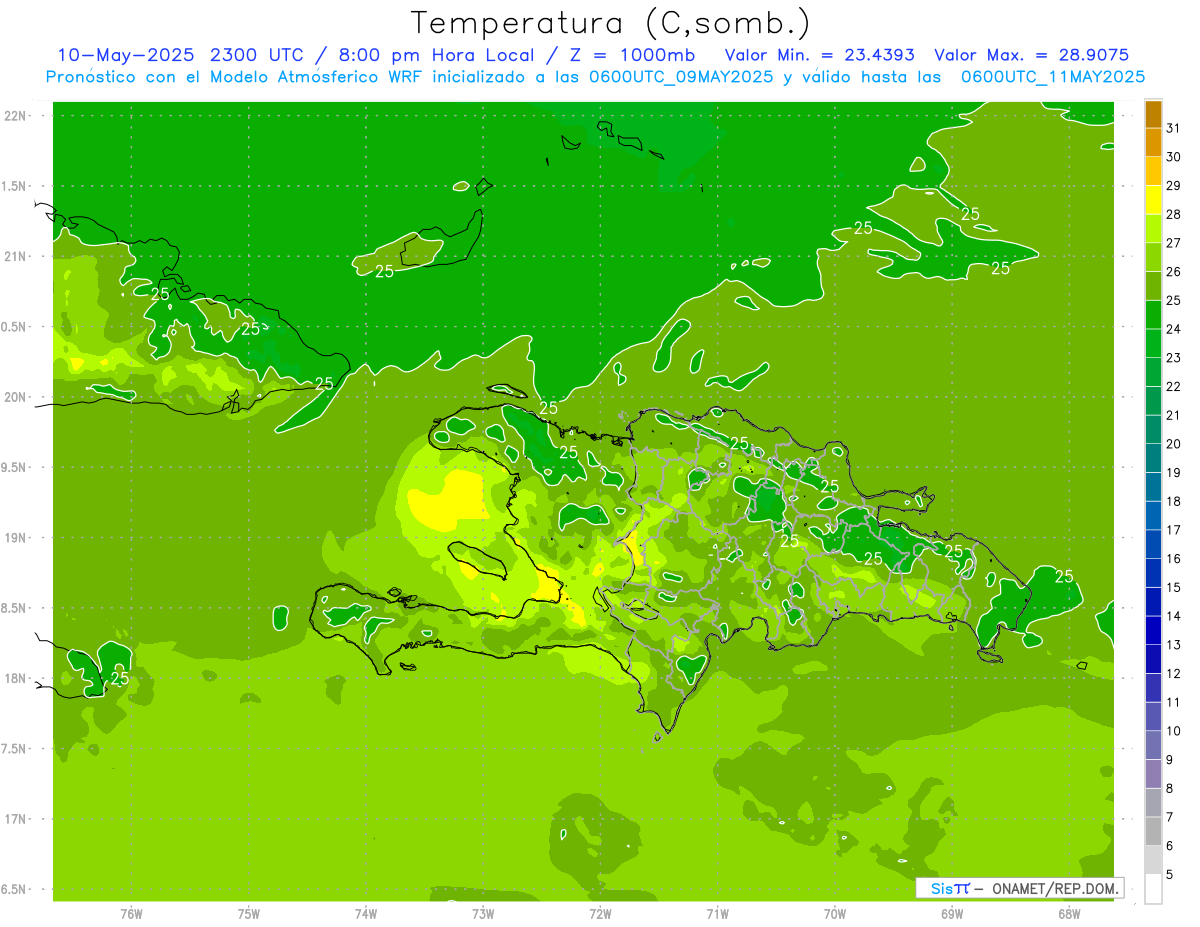Click the 'SisTT - ONAMET/REP.DOM.' label

point(1019,888)
